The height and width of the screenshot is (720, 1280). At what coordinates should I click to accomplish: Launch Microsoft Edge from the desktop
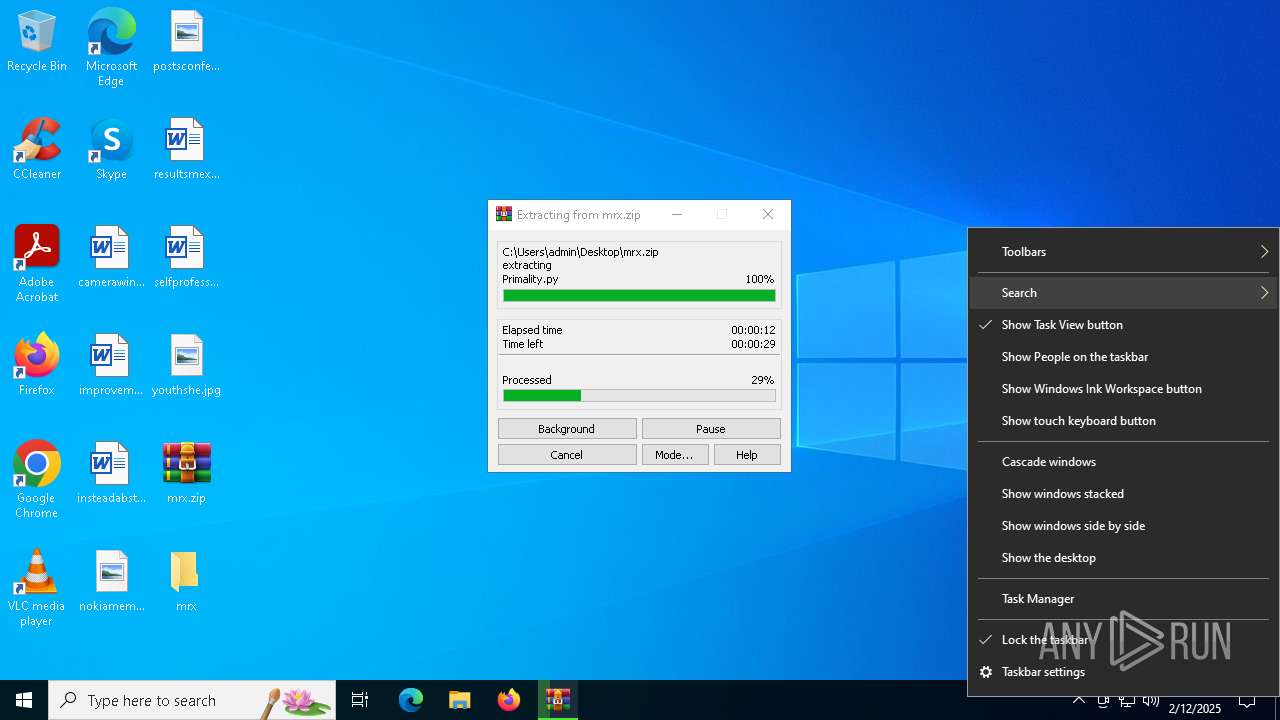click(111, 49)
